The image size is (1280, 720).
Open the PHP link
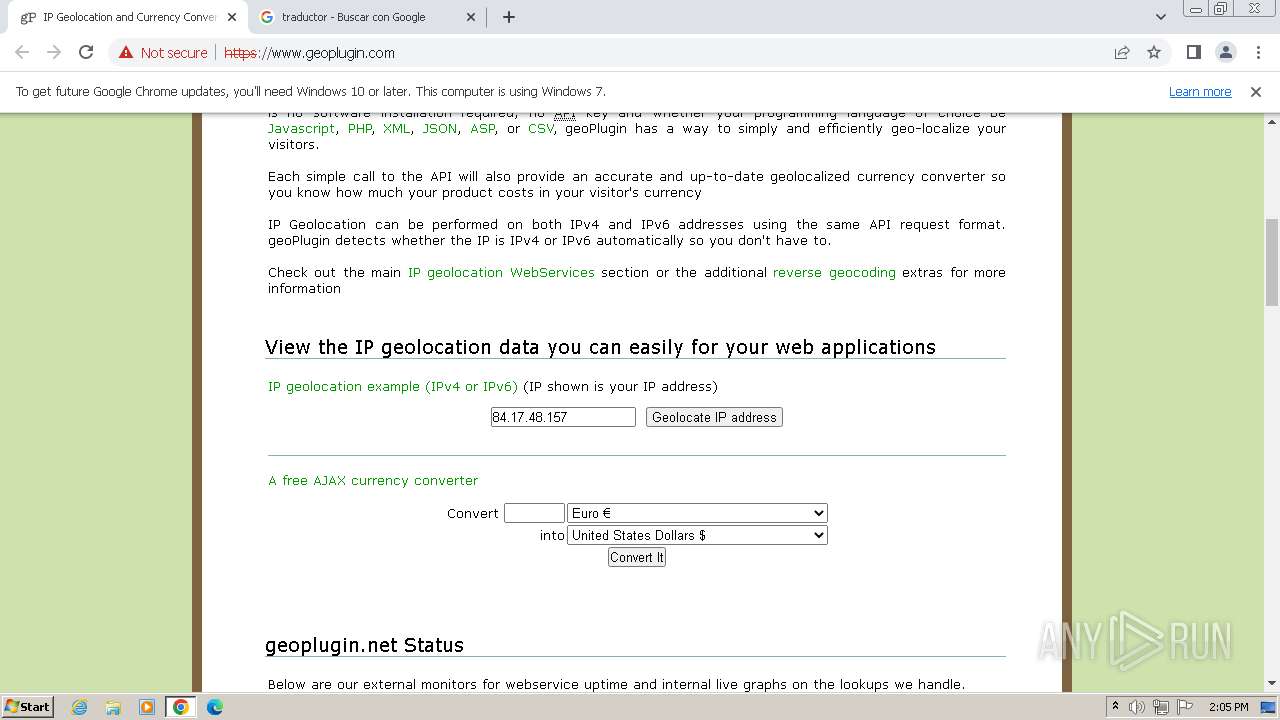(x=360, y=129)
